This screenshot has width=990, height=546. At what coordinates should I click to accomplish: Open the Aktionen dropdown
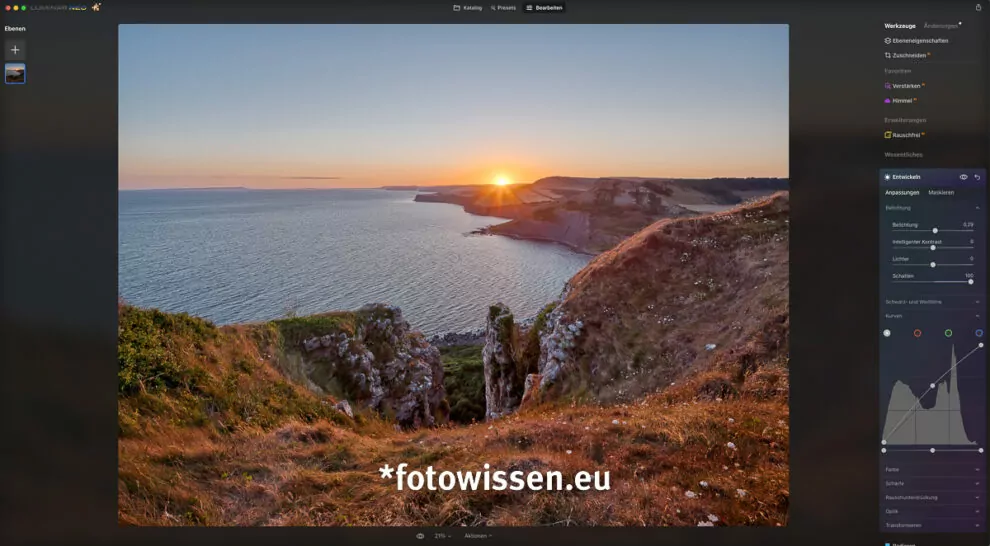(478, 536)
